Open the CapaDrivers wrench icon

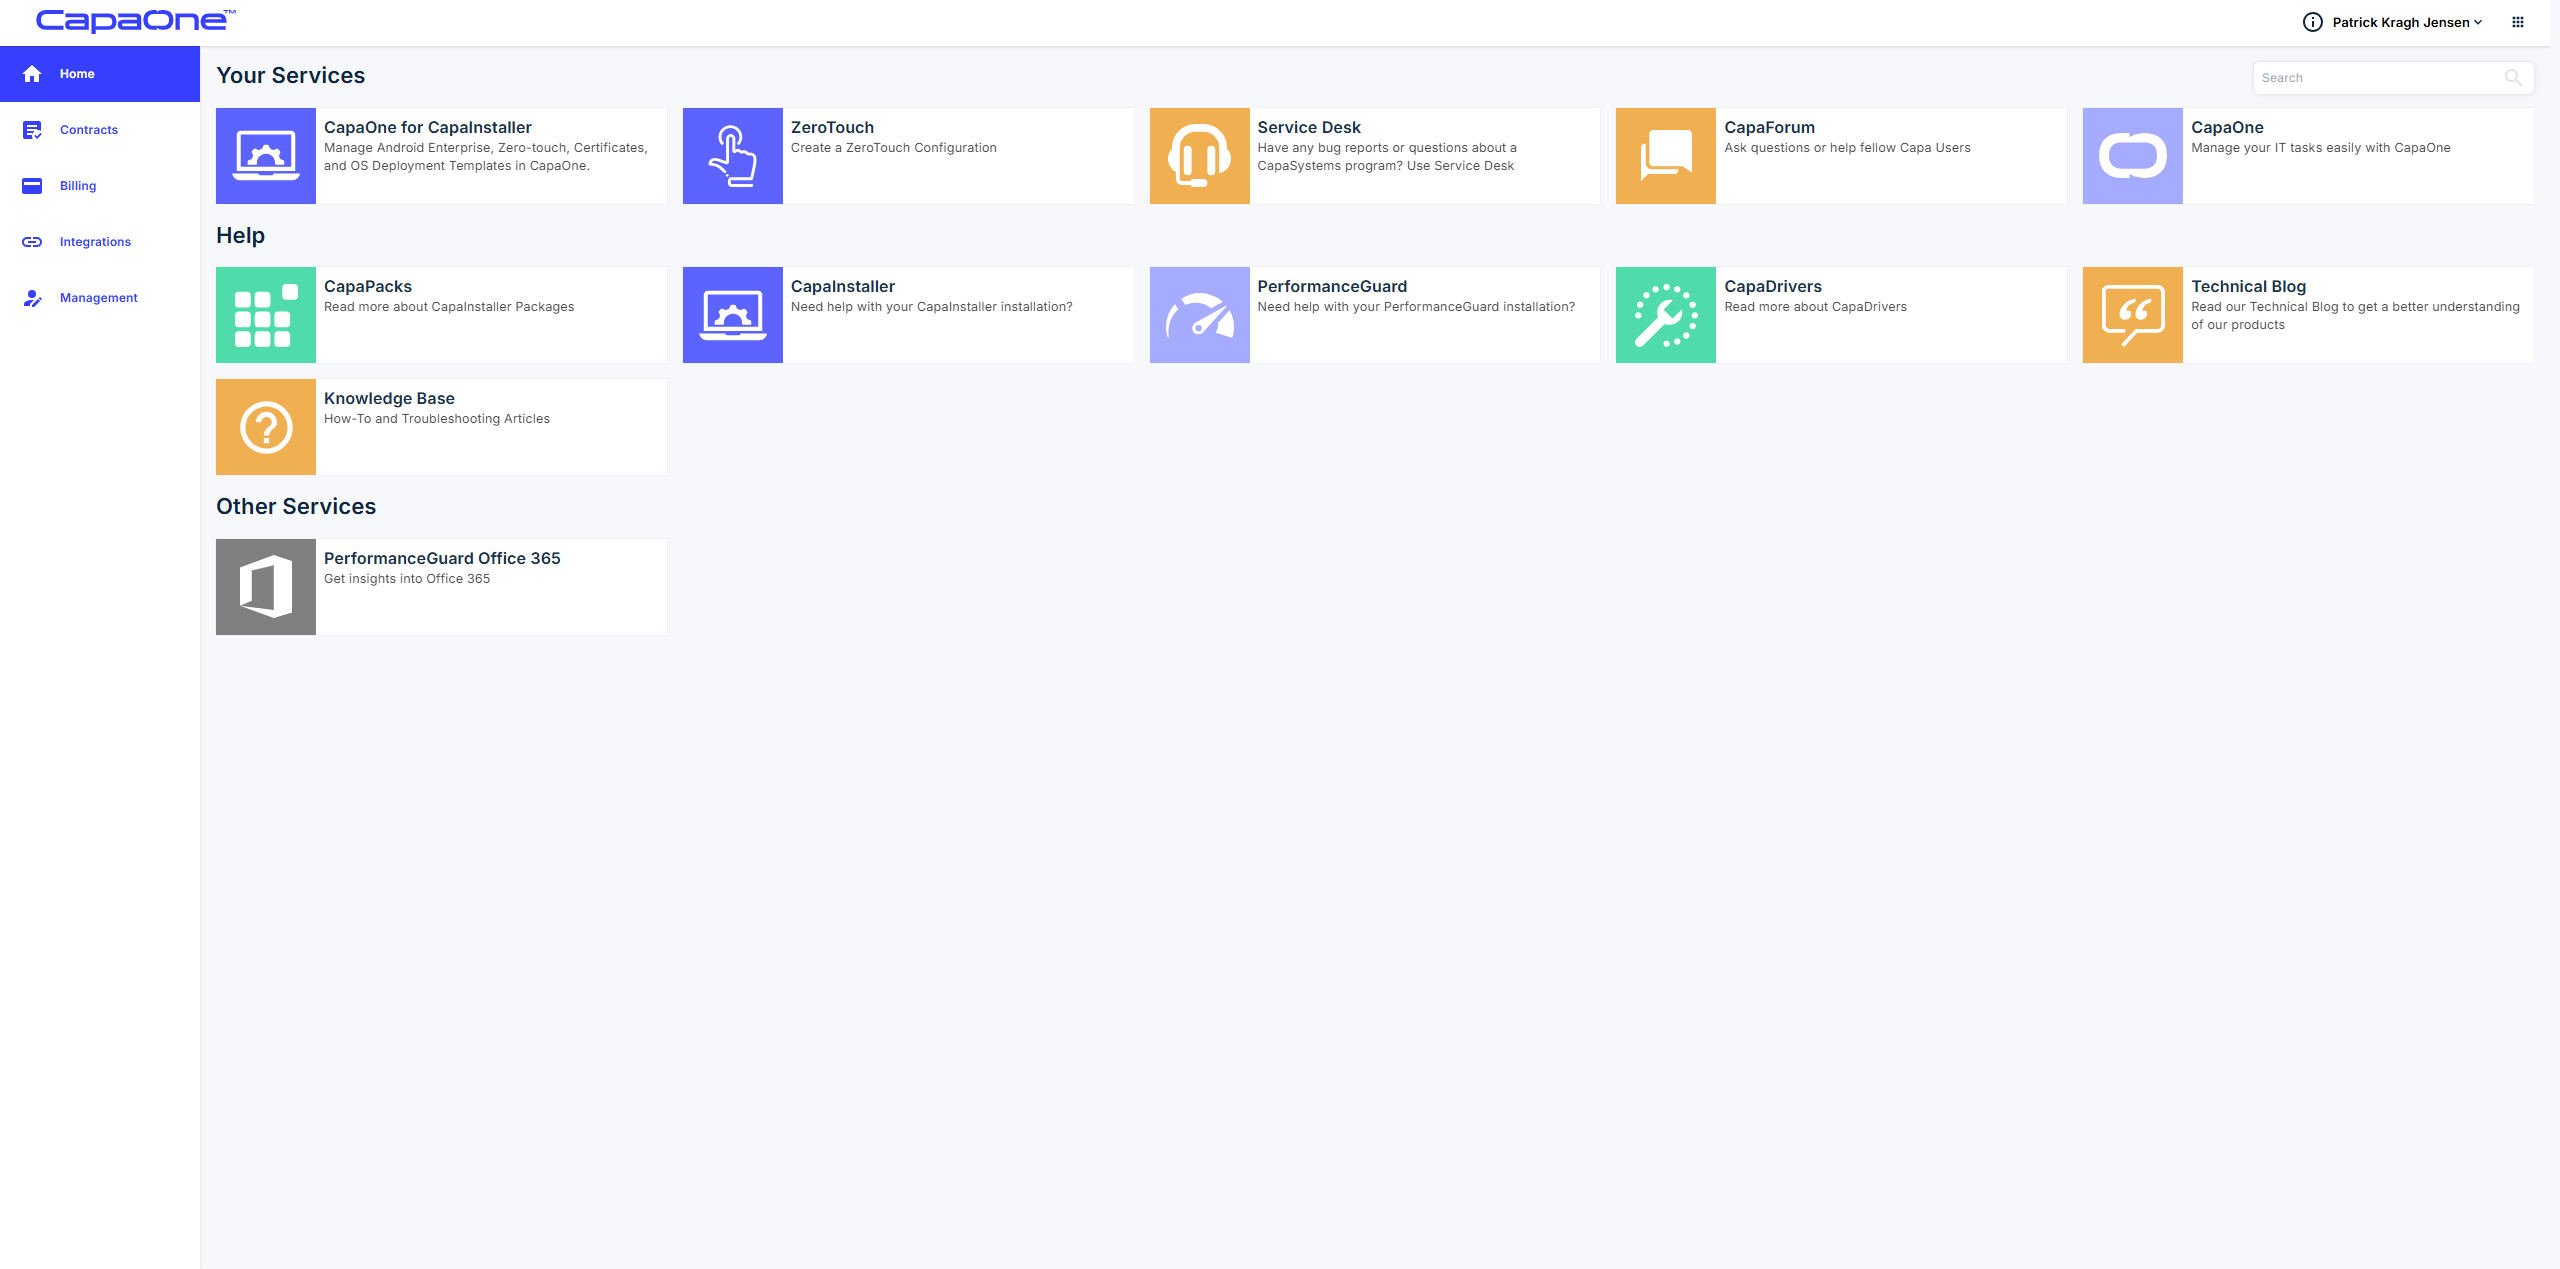point(1666,315)
